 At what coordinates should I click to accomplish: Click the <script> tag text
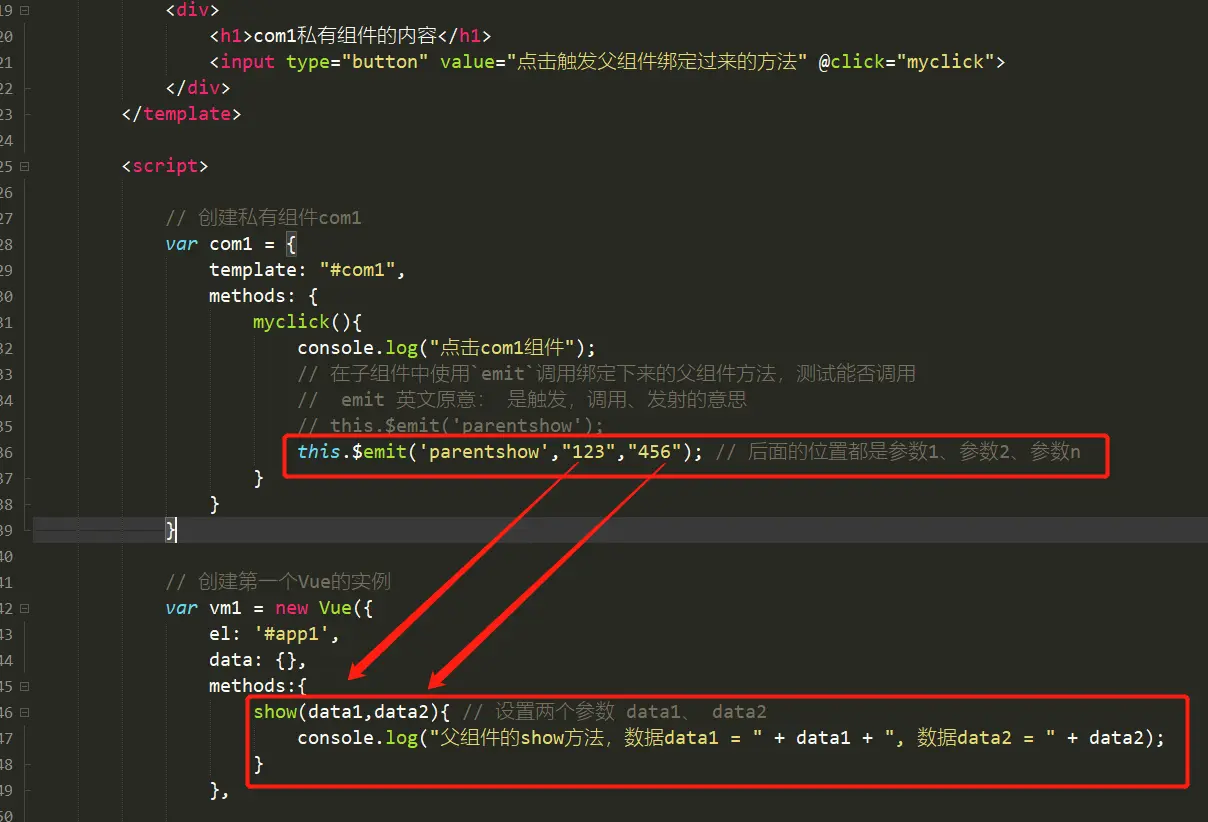(x=165, y=166)
